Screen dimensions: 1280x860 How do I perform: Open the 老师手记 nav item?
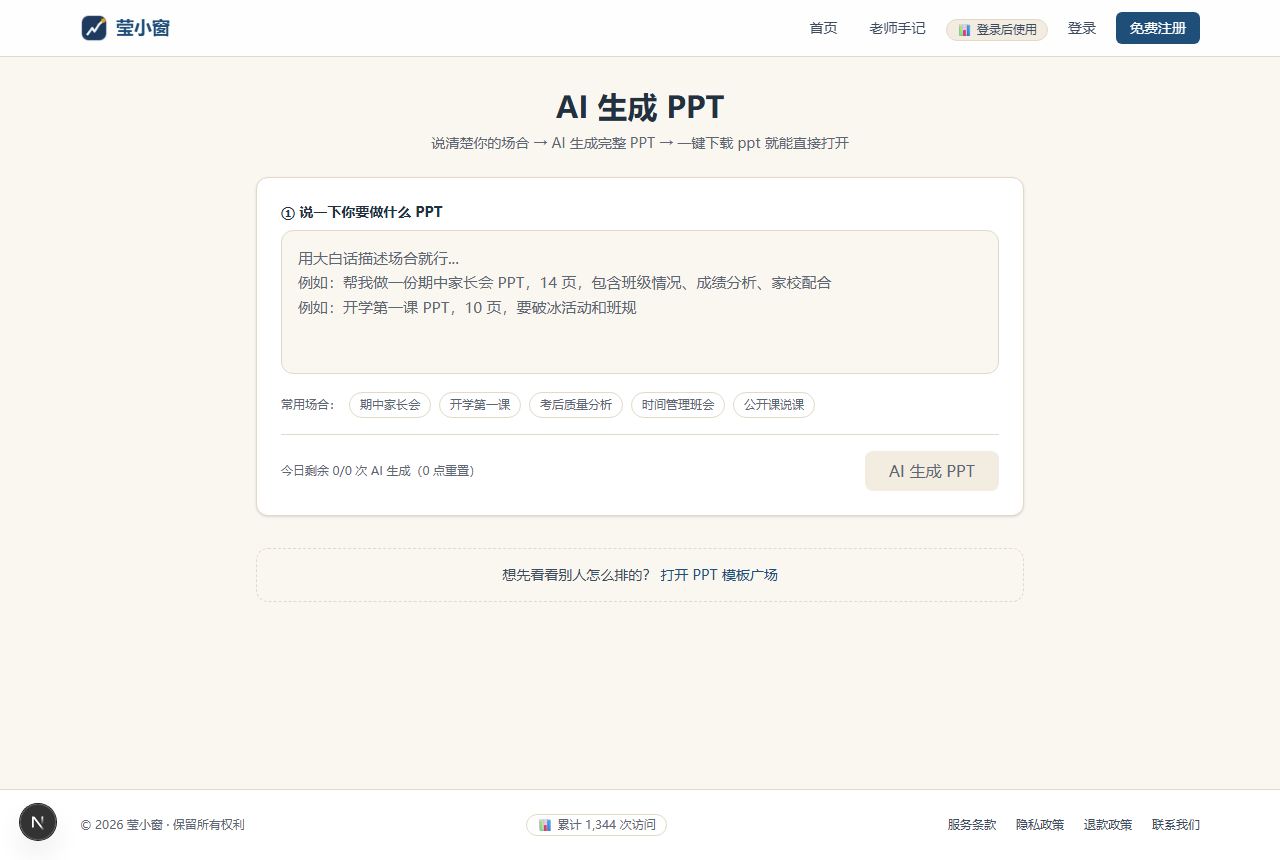(897, 28)
